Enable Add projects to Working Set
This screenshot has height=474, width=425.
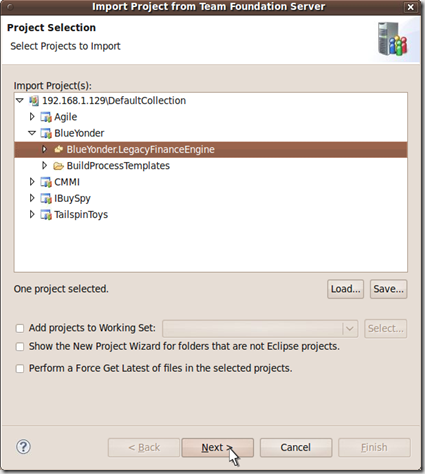tap(20, 328)
